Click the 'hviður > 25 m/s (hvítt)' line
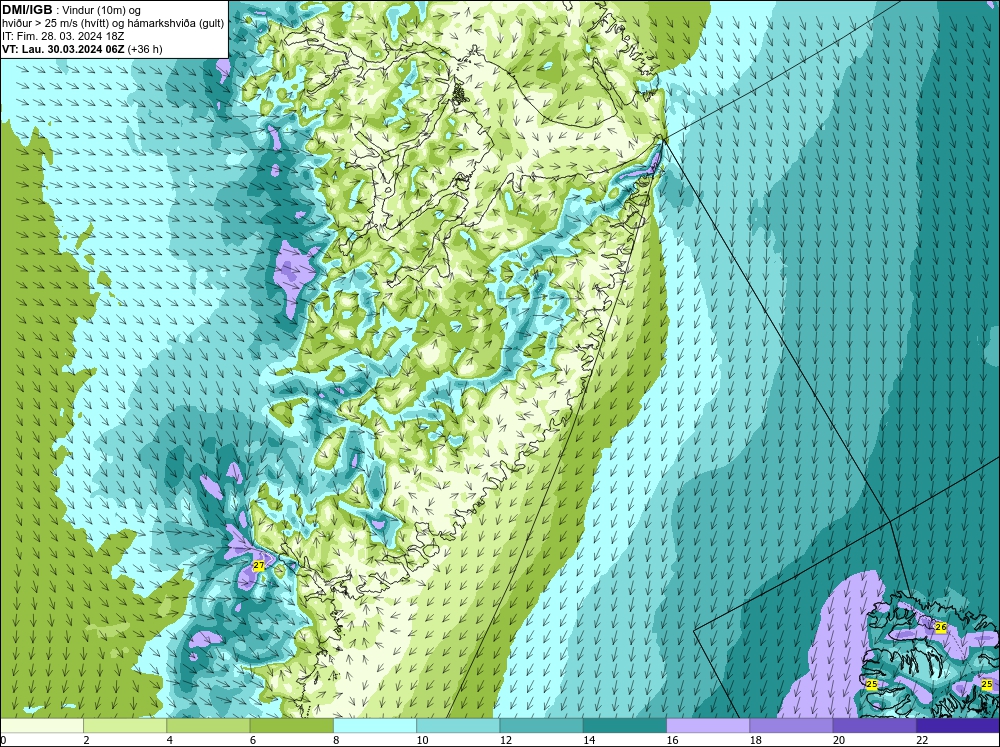1000x747 pixels. (x=54, y=23)
